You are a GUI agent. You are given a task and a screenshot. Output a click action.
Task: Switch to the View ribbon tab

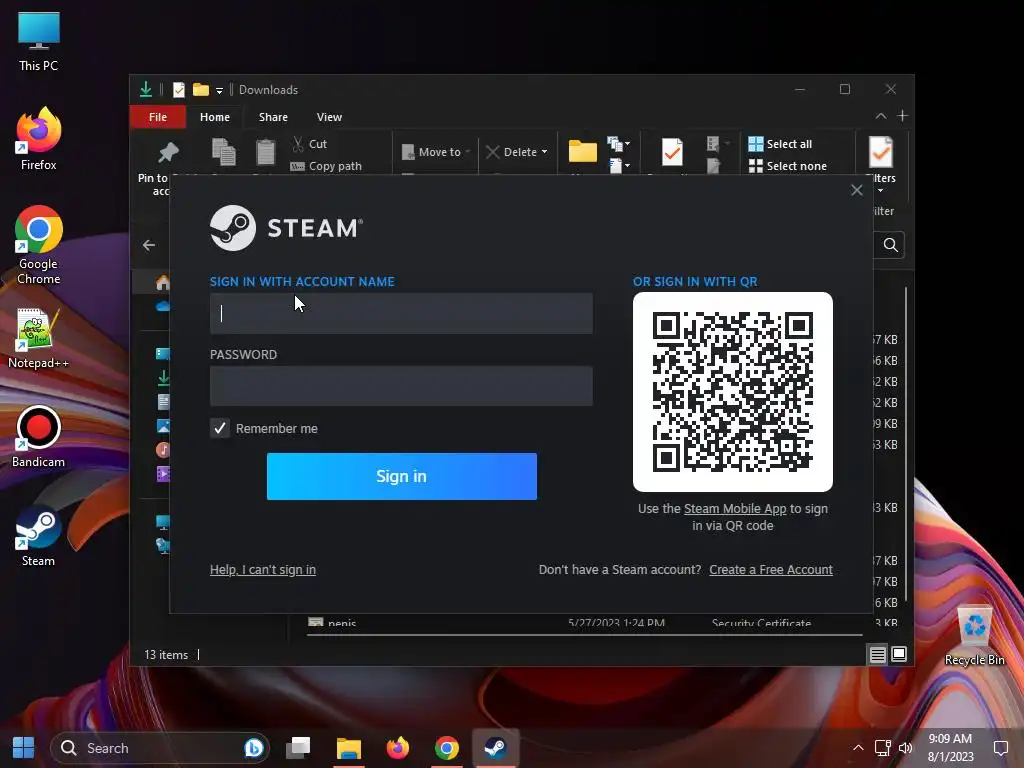pyautogui.click(x=329, y=117)
